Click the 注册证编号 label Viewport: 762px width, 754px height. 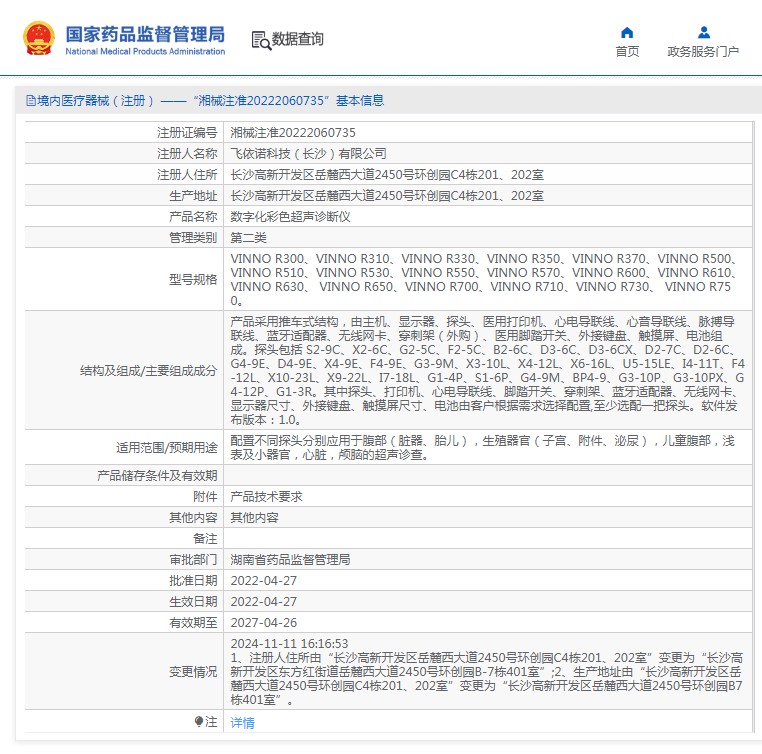click(x=187, y=133)
